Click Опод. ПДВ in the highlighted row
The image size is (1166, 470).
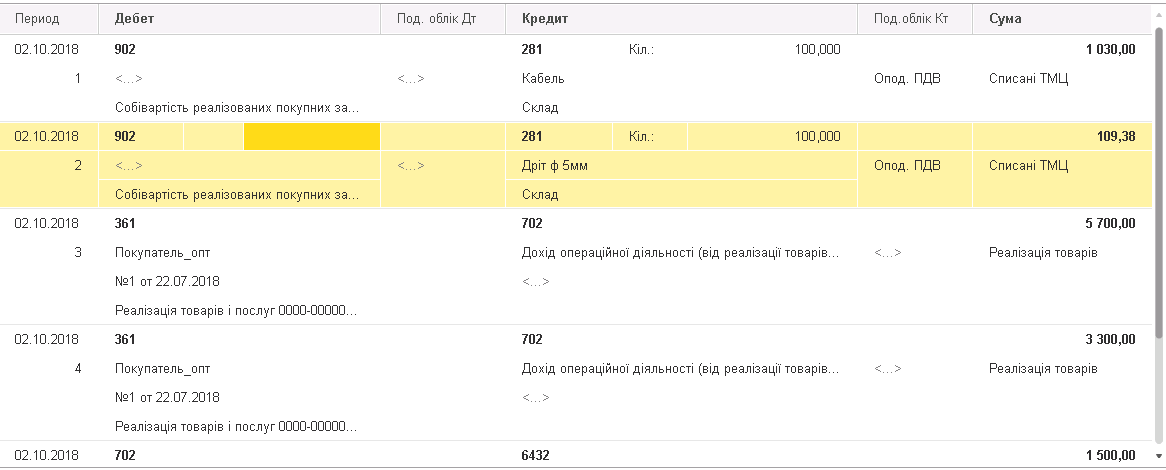tap(907, 165)
